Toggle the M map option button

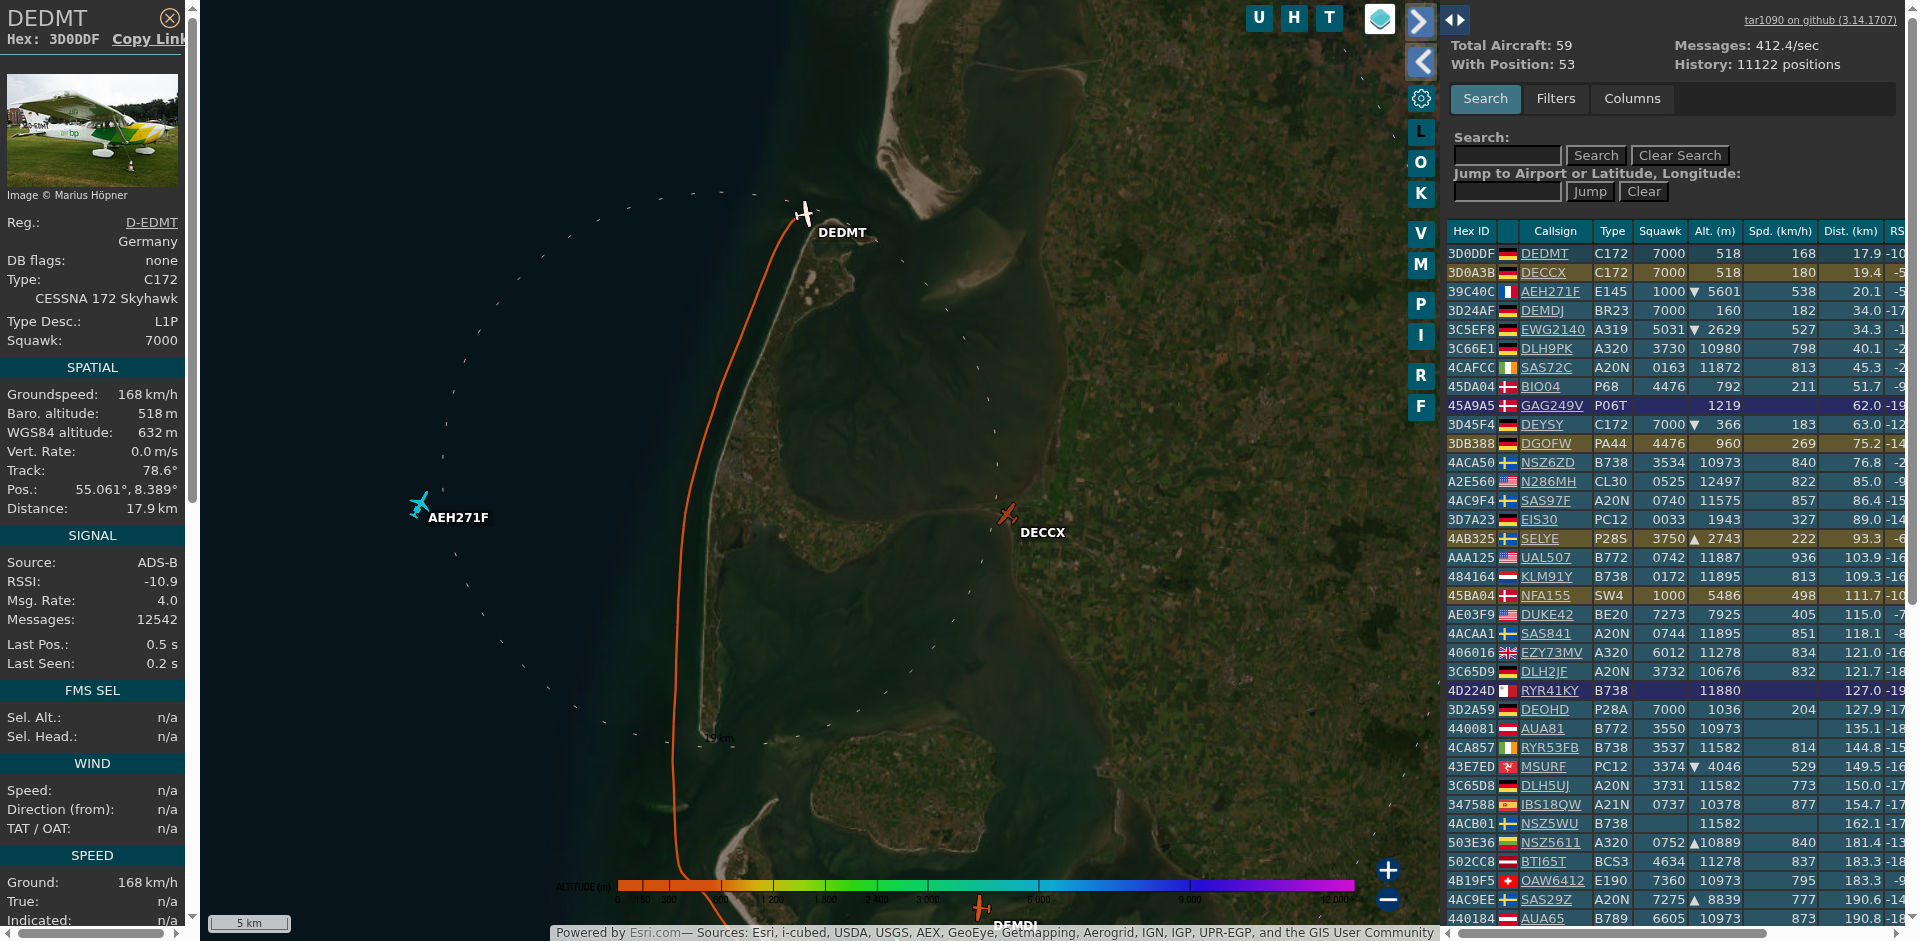pos(1421,265)
